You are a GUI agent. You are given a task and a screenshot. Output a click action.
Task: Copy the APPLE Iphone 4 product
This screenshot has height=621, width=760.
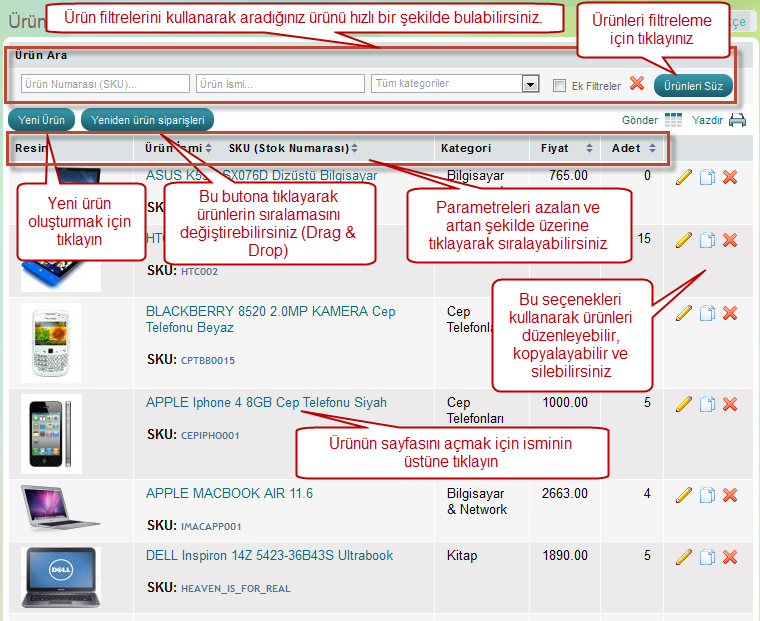point(707,404)
